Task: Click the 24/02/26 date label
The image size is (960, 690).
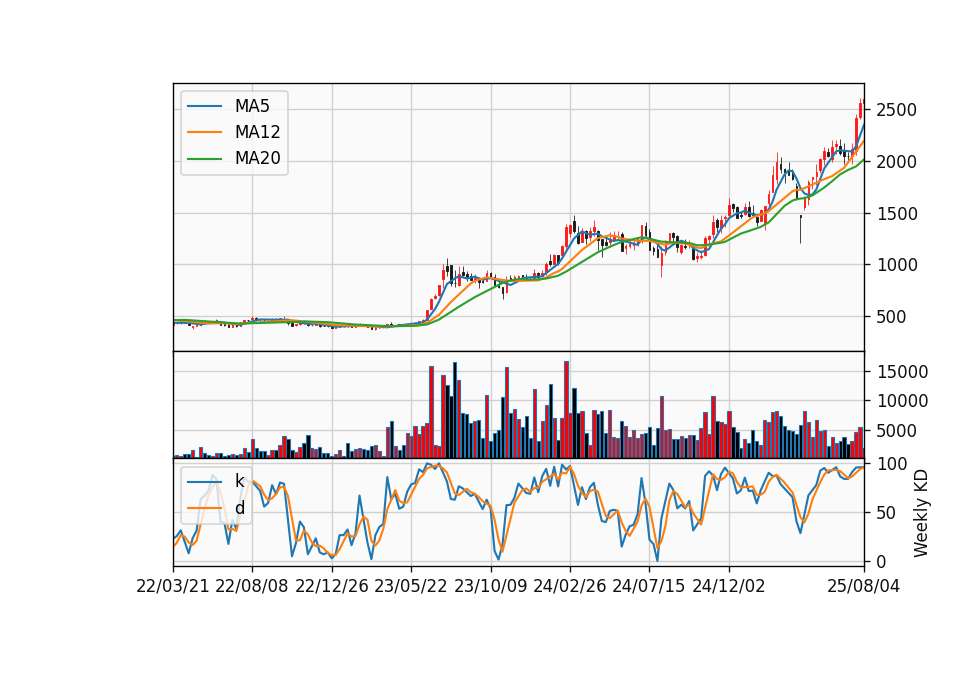Action: click(x=569, y=587)
